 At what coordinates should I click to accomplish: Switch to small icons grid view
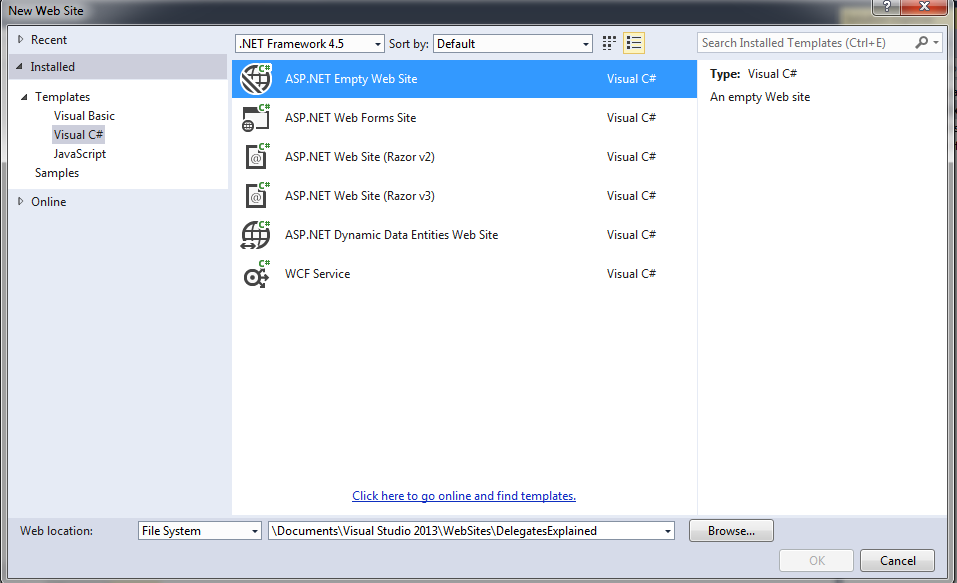point(609,43)
